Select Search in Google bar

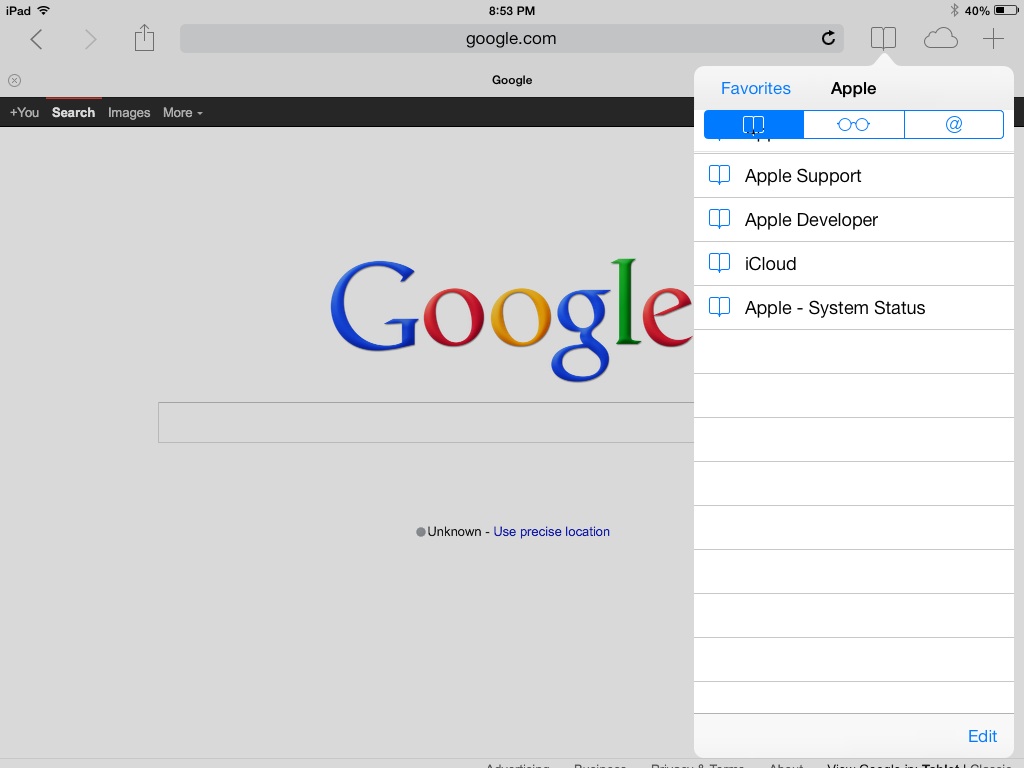pos(73,112)
